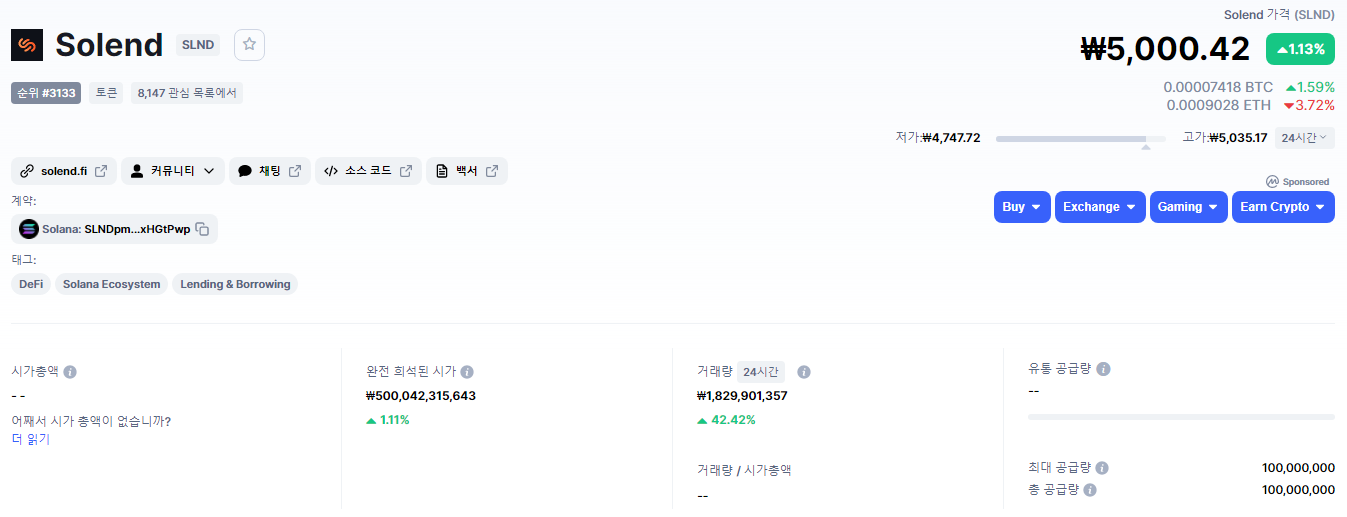Click the ₩5,000.42 price value
Viewport: 1347px width, 517px height.
[x=1165, y=49]
